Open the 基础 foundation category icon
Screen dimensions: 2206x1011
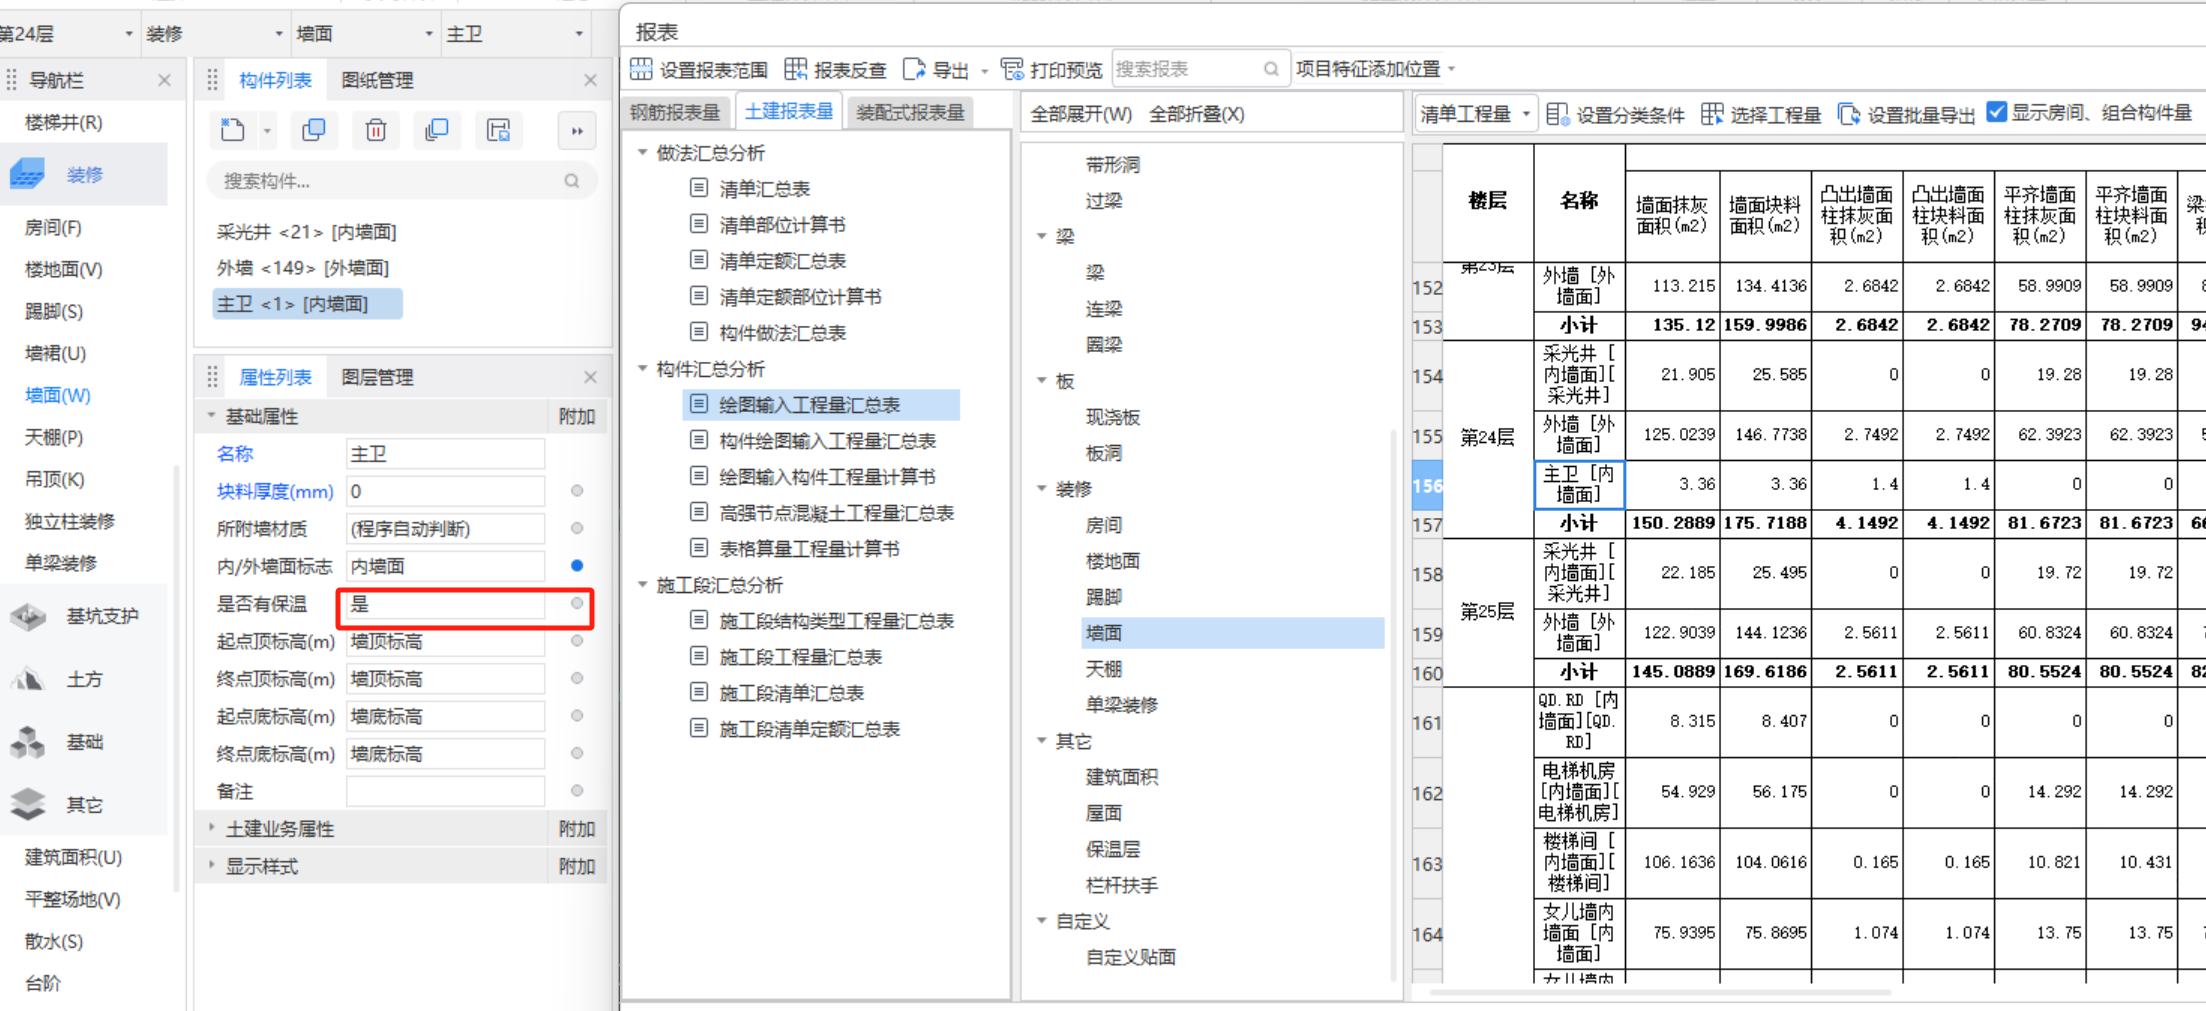pos(28,742)
